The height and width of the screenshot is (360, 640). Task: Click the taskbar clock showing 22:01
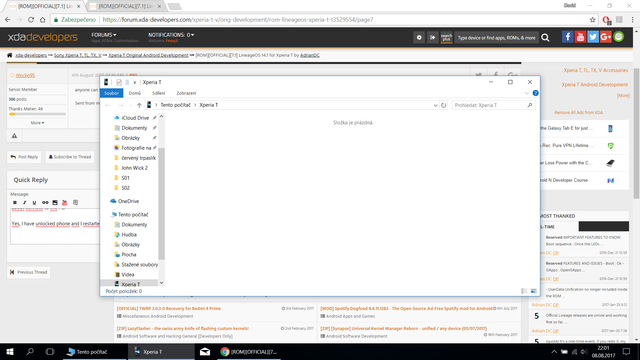[603, 351]
